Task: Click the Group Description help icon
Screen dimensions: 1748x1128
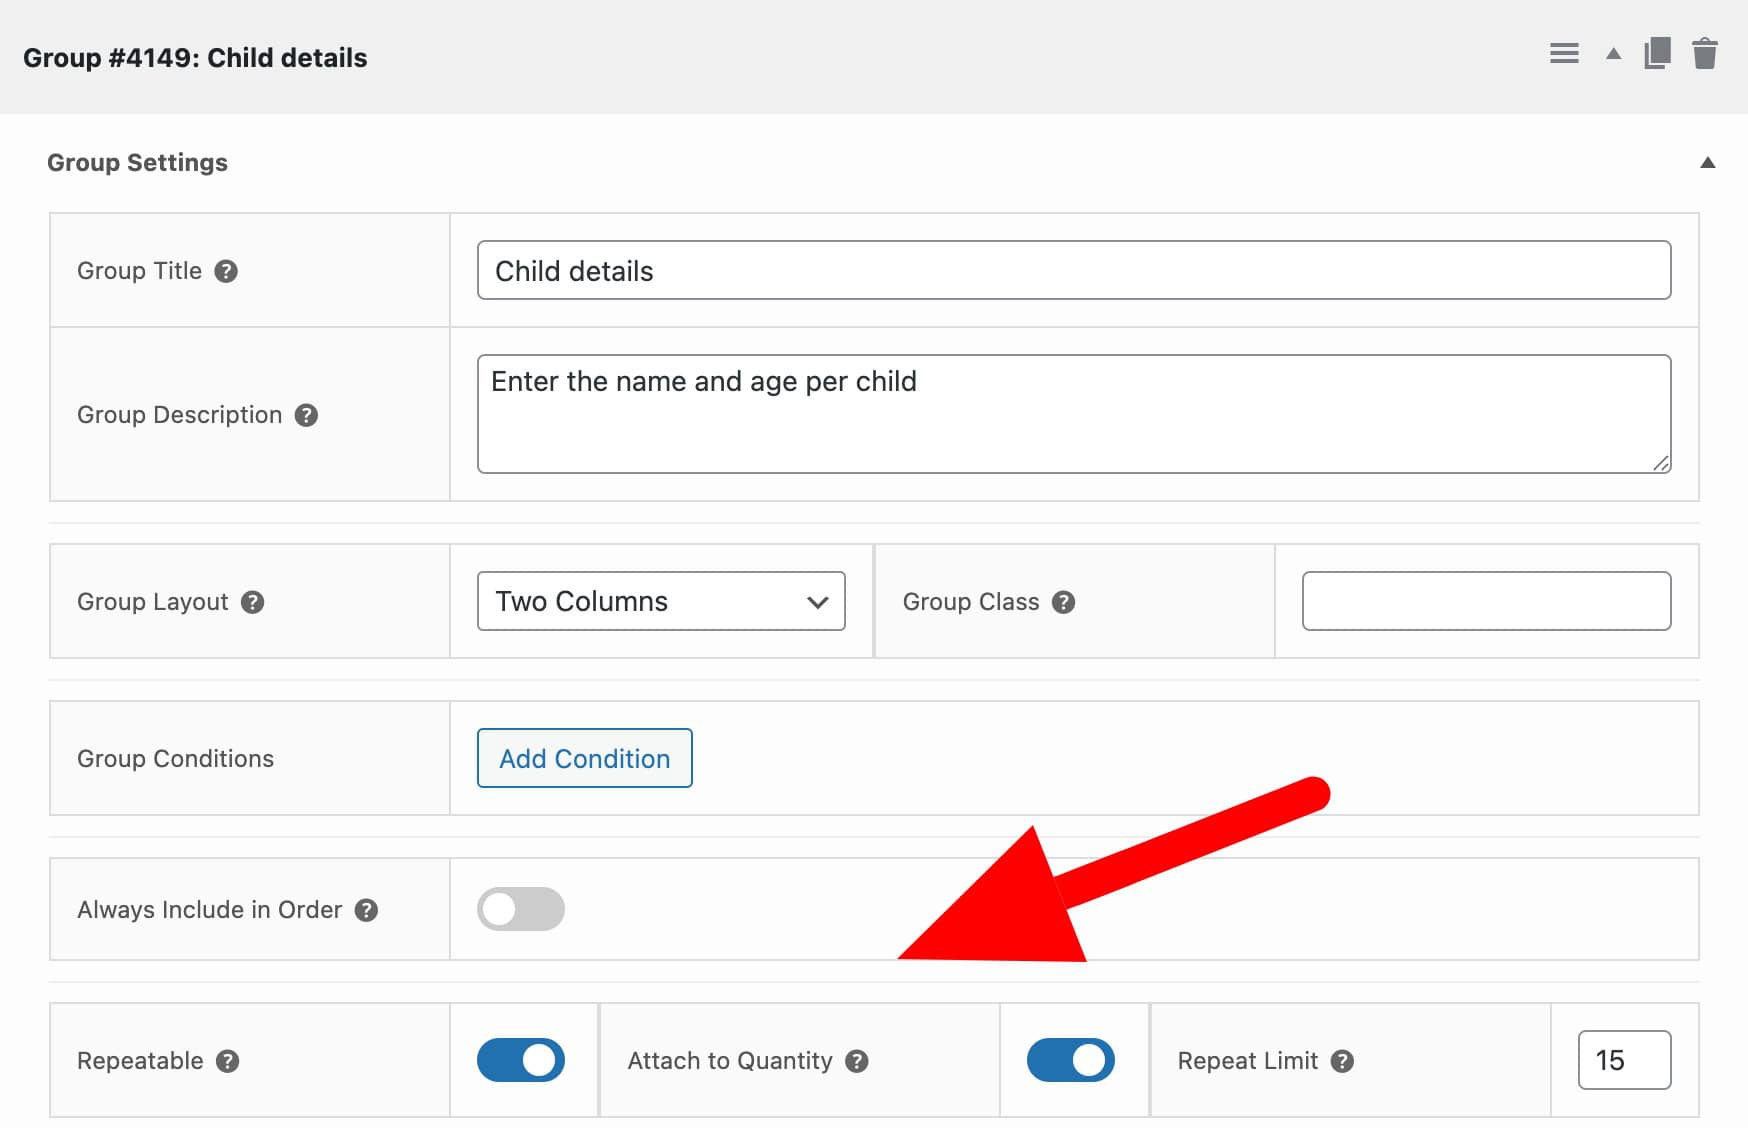Action: [x=309, y=415]
